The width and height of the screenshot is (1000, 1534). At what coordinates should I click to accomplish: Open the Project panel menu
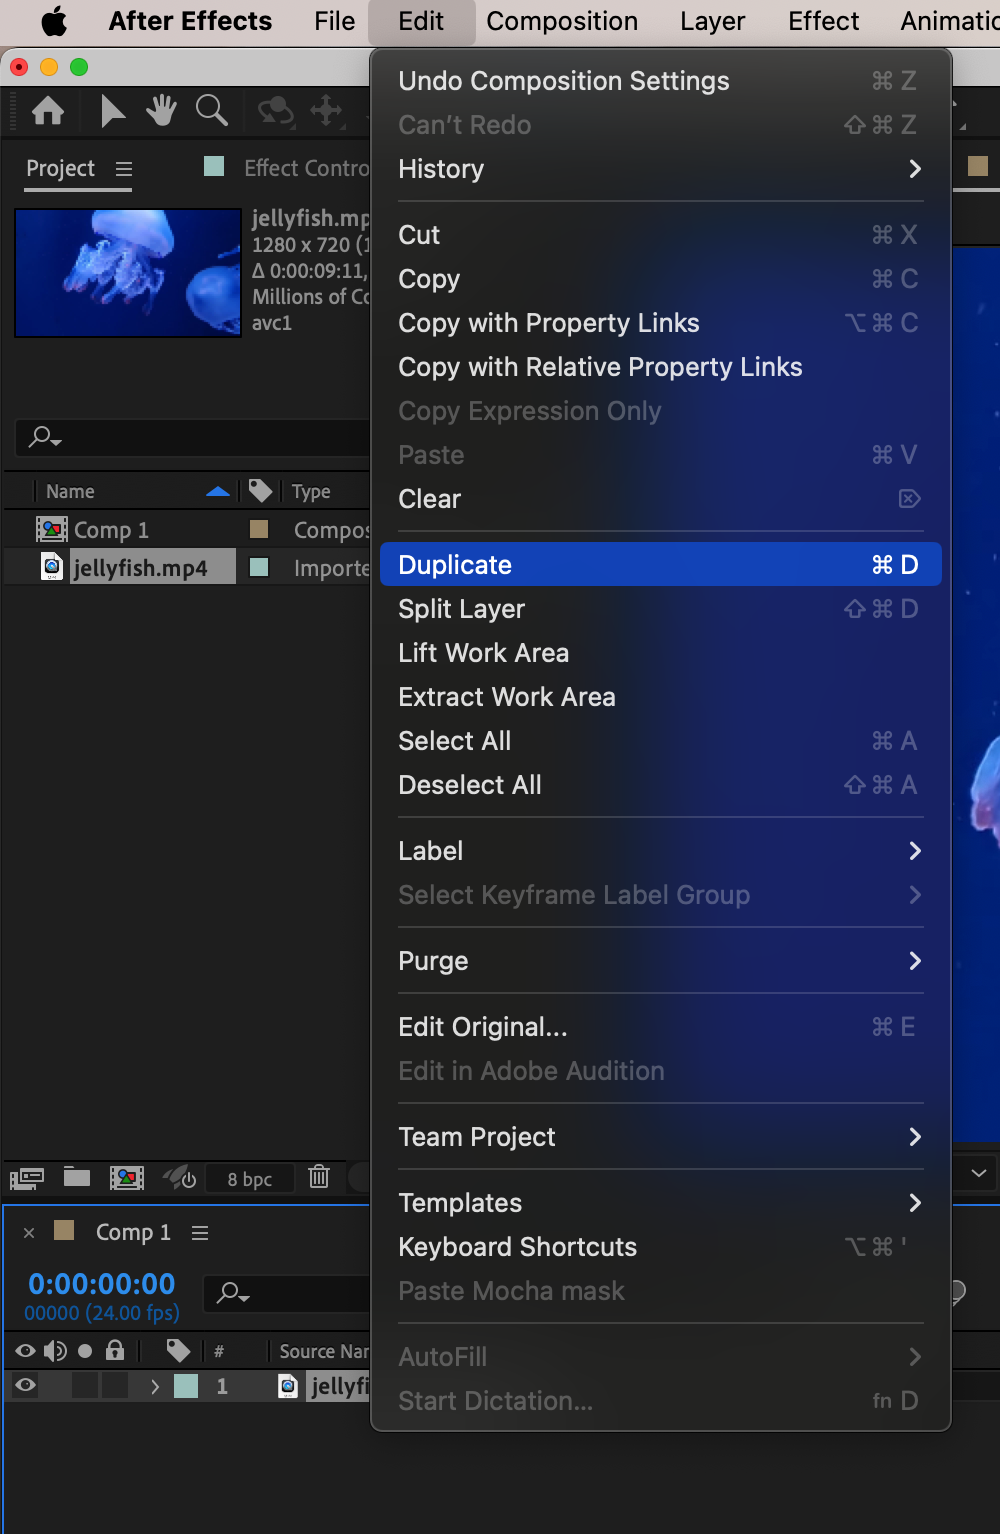tap(124, 169)
